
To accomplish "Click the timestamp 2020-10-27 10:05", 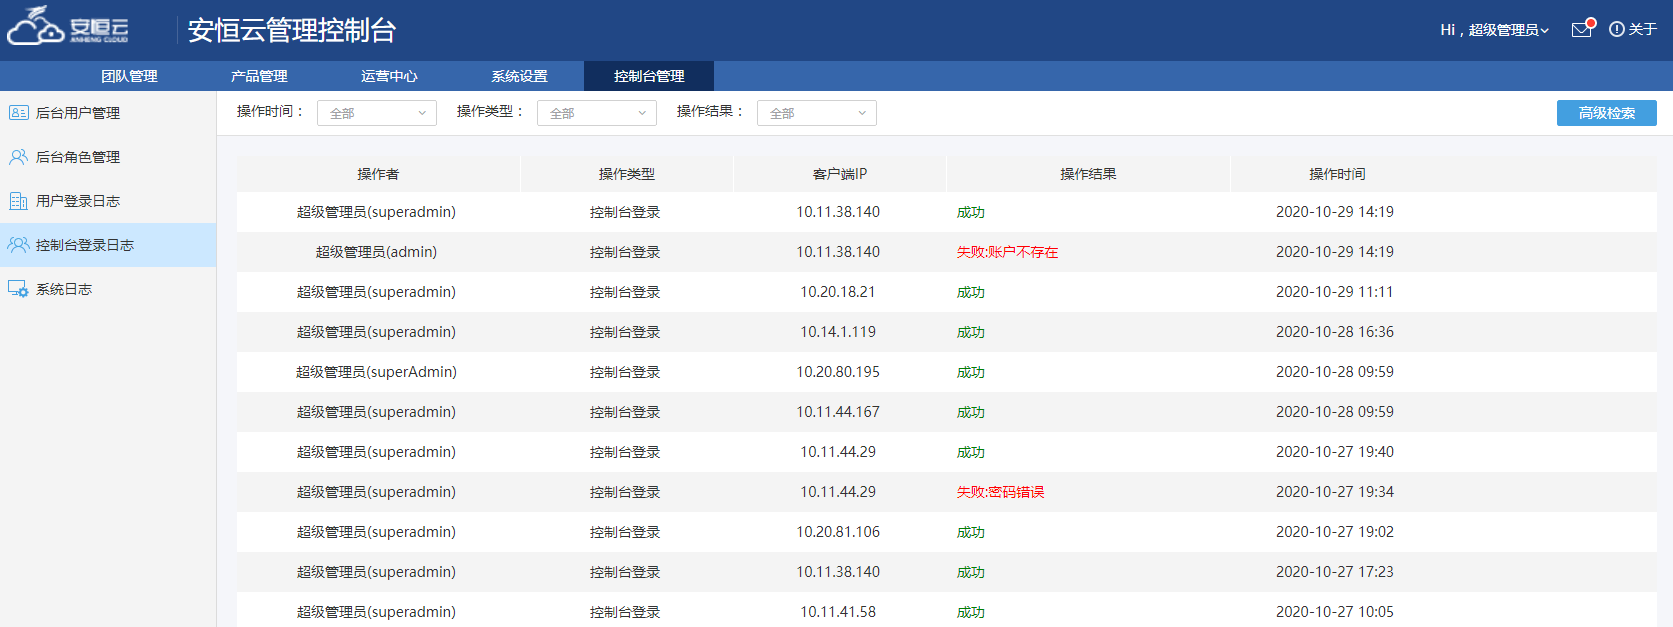I will point(1335,612).
